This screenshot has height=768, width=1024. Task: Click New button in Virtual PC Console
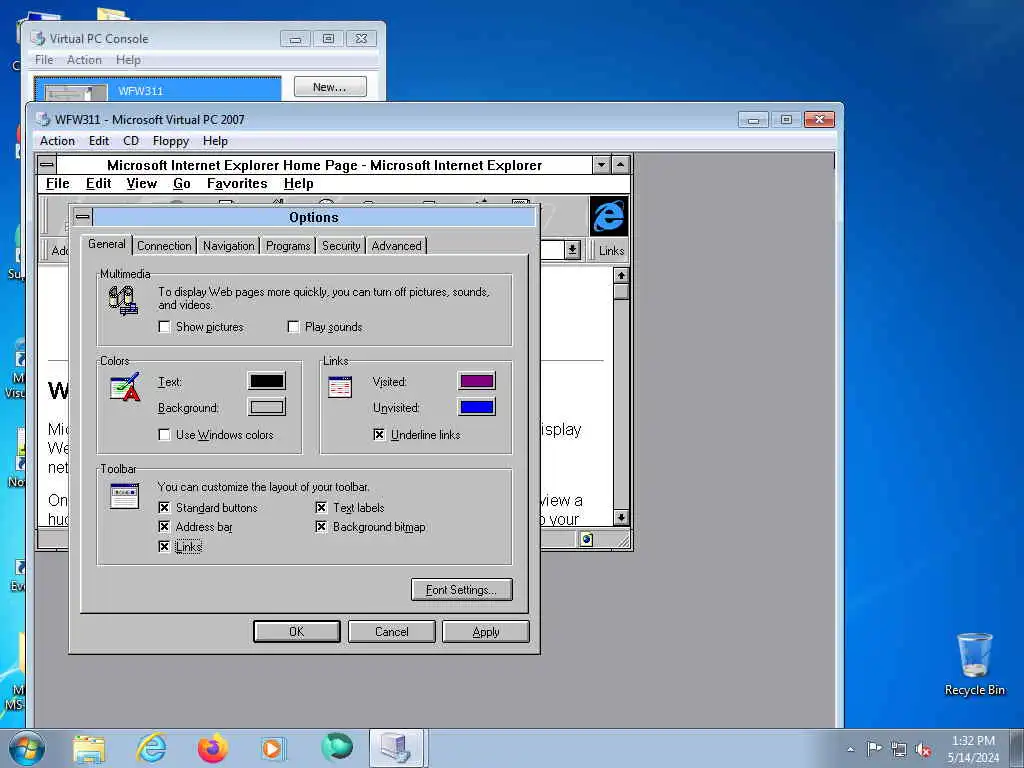point(330,87)
